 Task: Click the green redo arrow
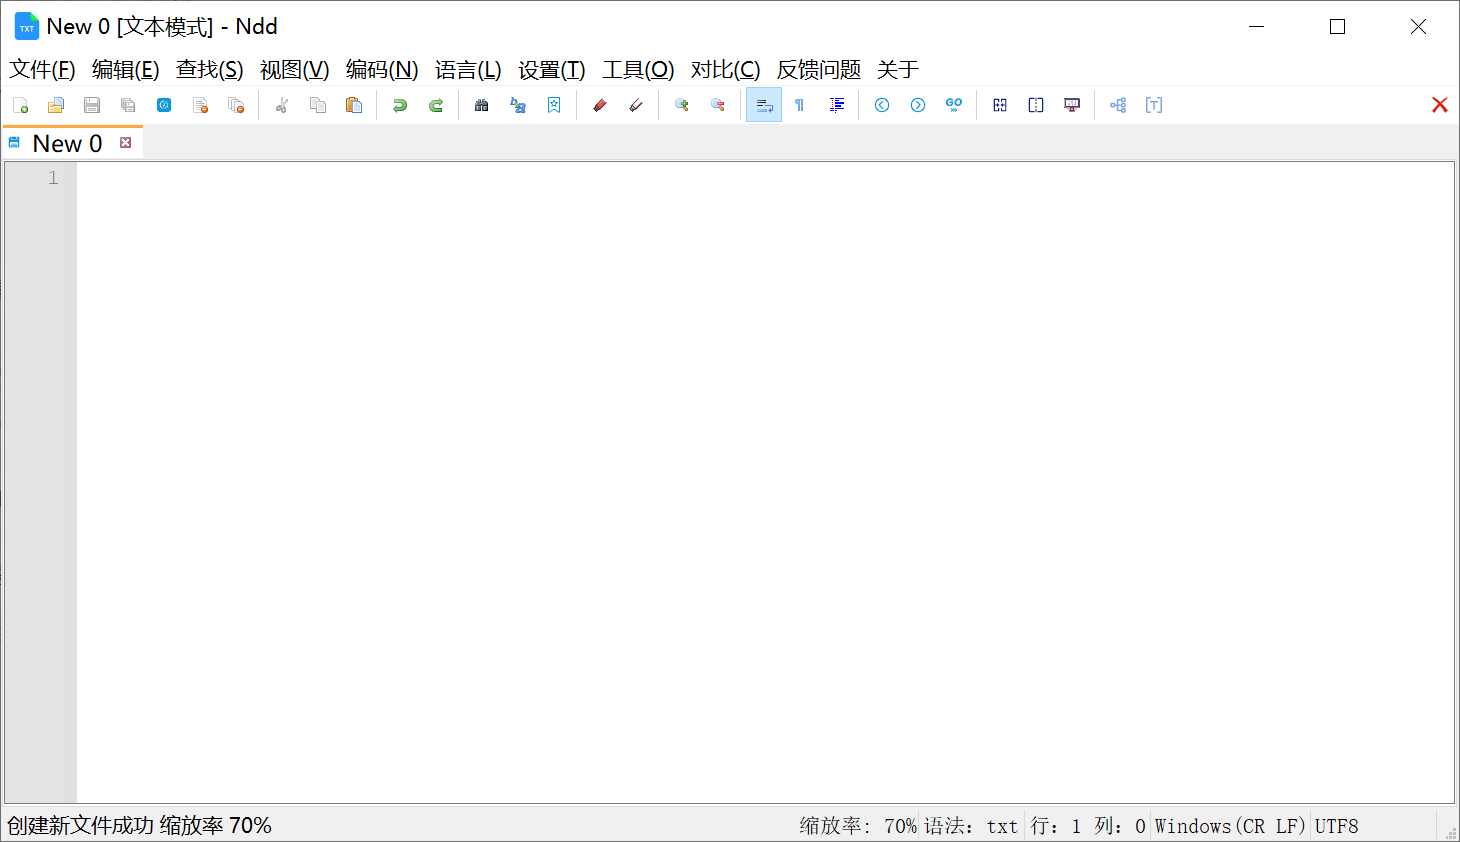pyautogui.click(x=436, y=105)
